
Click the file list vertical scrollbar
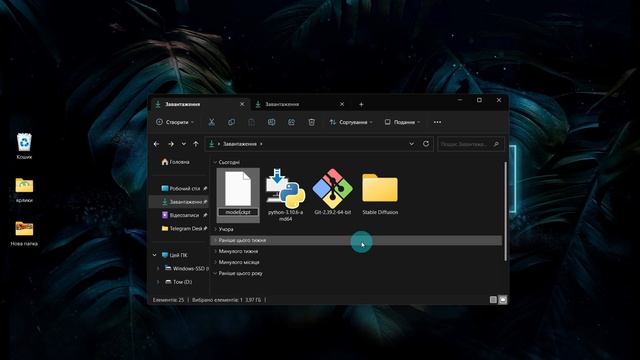point(506,211)
